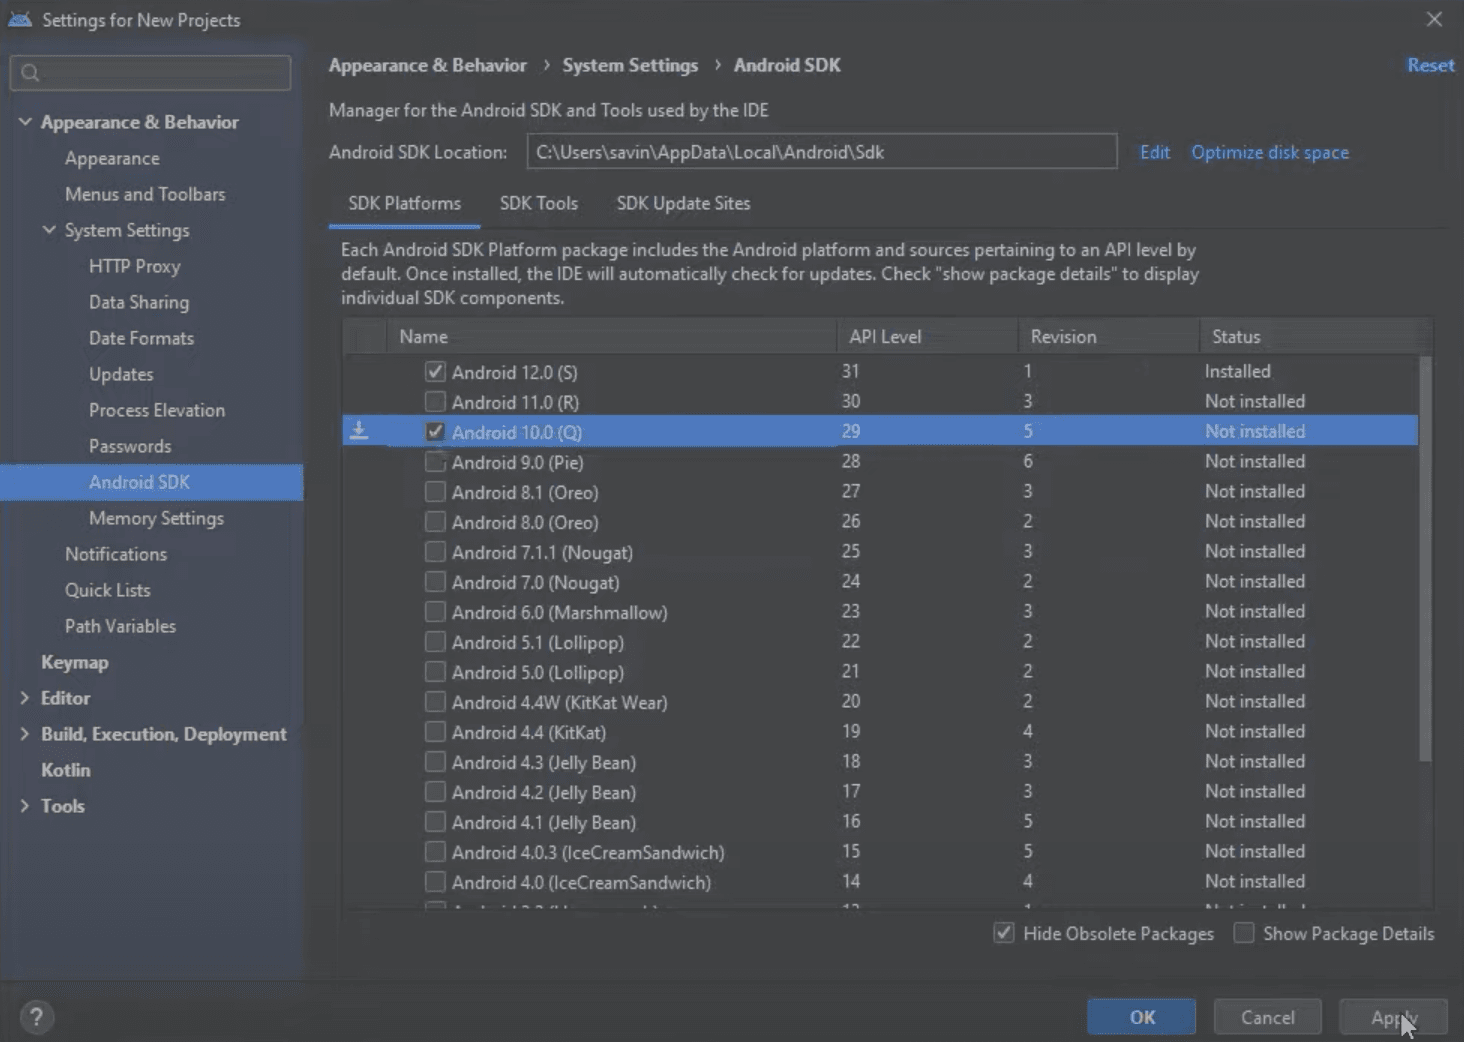The image size is (1464, 1042).
Task: Apply the selected SDK changes
Action: (x=1392, y=1016)
